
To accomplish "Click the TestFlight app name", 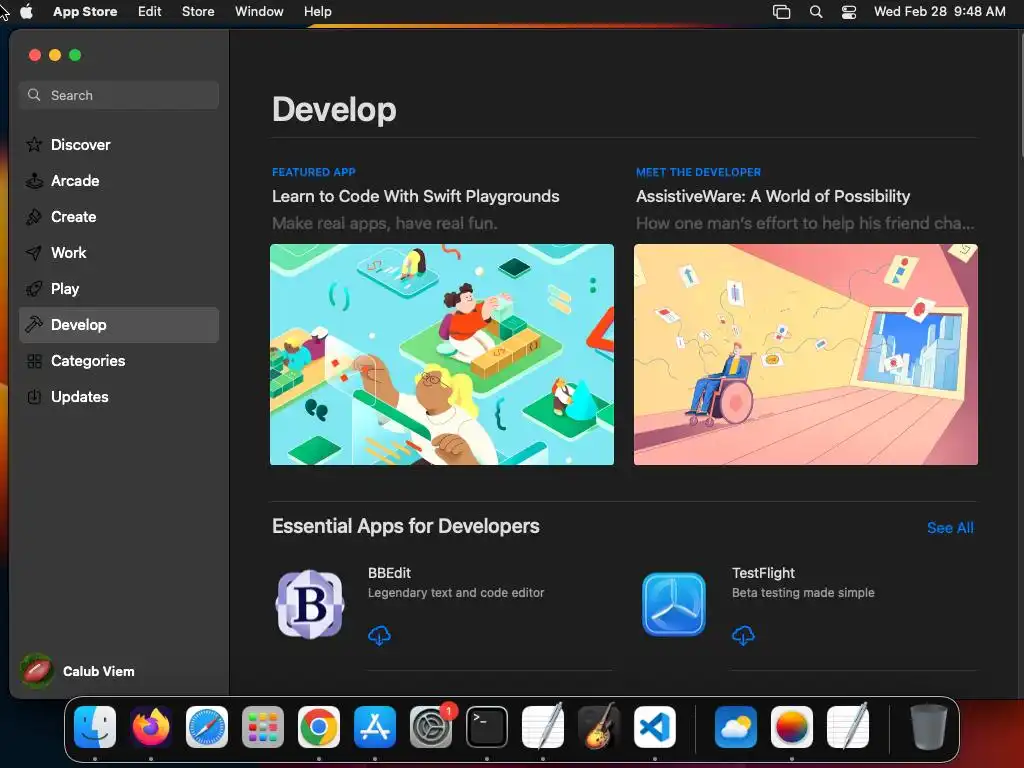I will coord(763,573).
